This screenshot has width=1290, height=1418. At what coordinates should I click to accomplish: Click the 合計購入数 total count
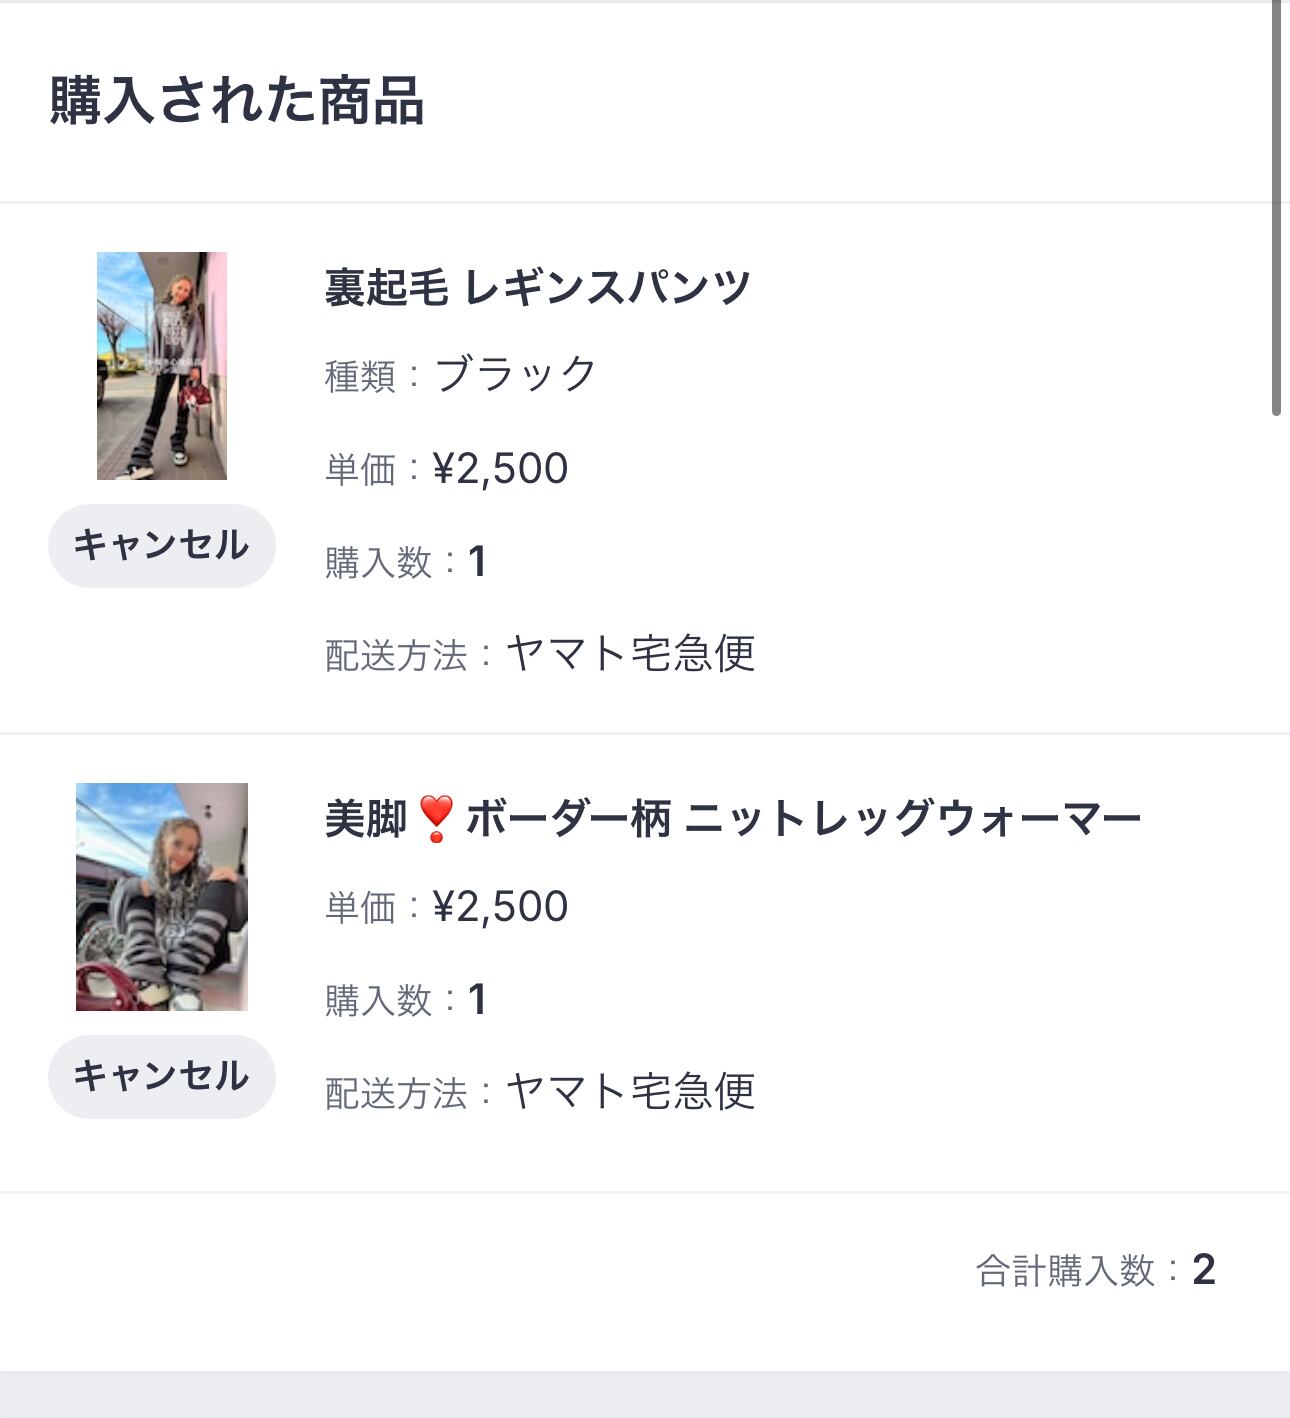pyautogui.click(x=1203, y=1270)
